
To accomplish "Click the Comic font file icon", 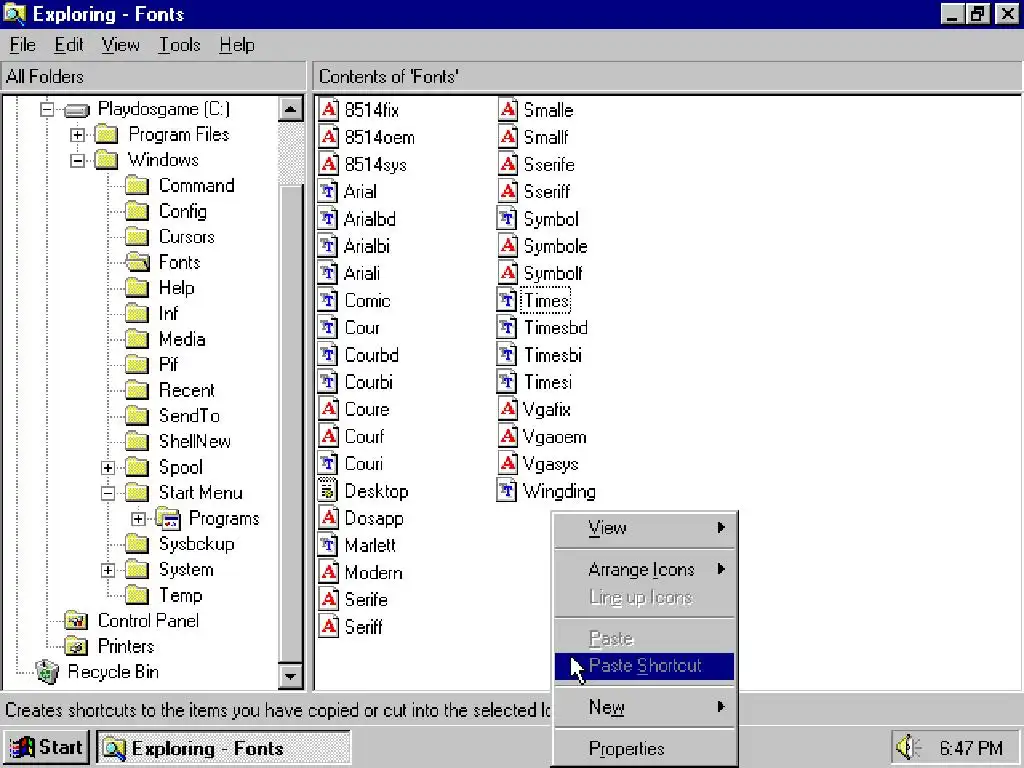I will coord(328,300).
